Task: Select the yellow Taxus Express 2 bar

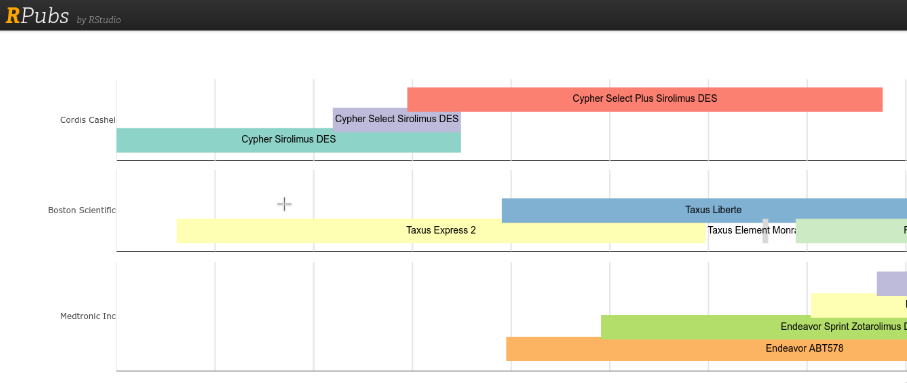Action: (441, 231)
